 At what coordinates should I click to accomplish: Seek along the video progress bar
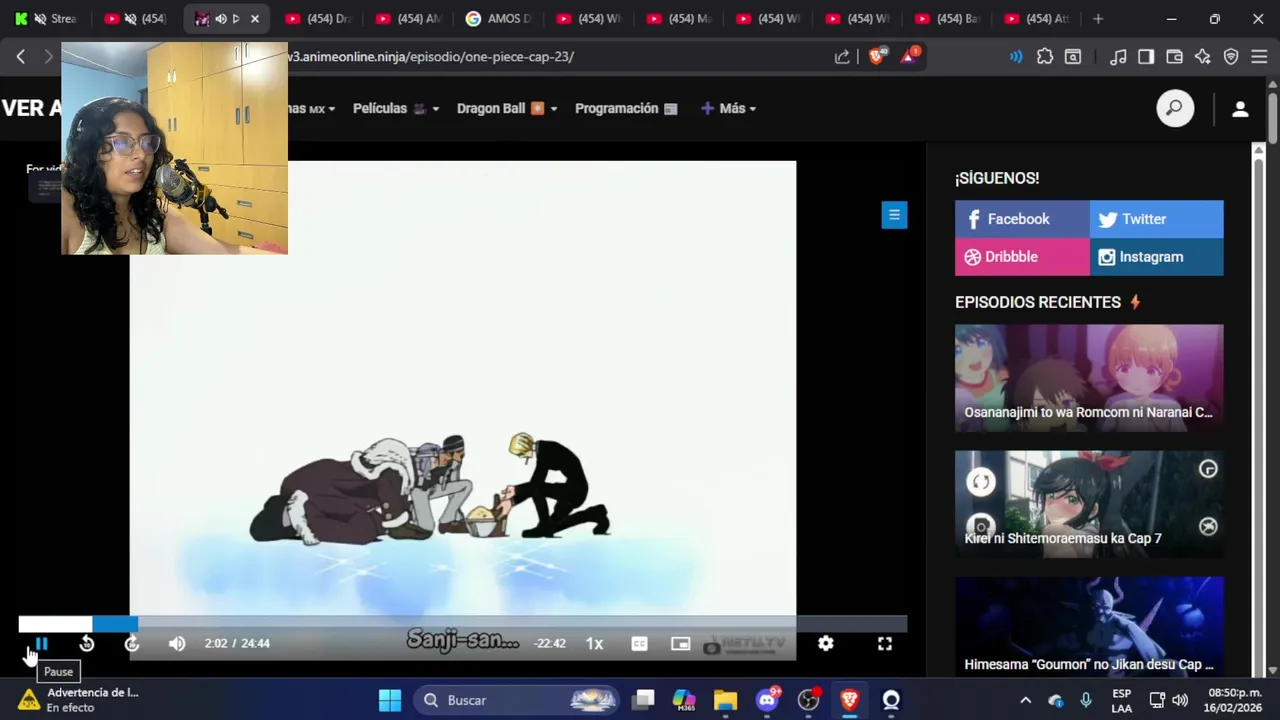point(462,625)
